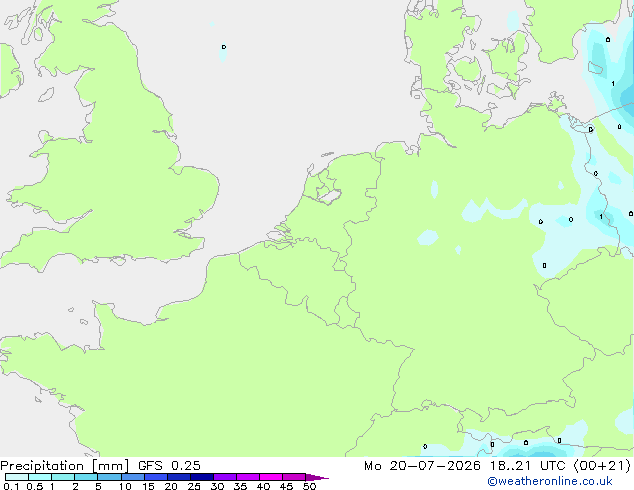Click the legend value '35'

(240, 486)
